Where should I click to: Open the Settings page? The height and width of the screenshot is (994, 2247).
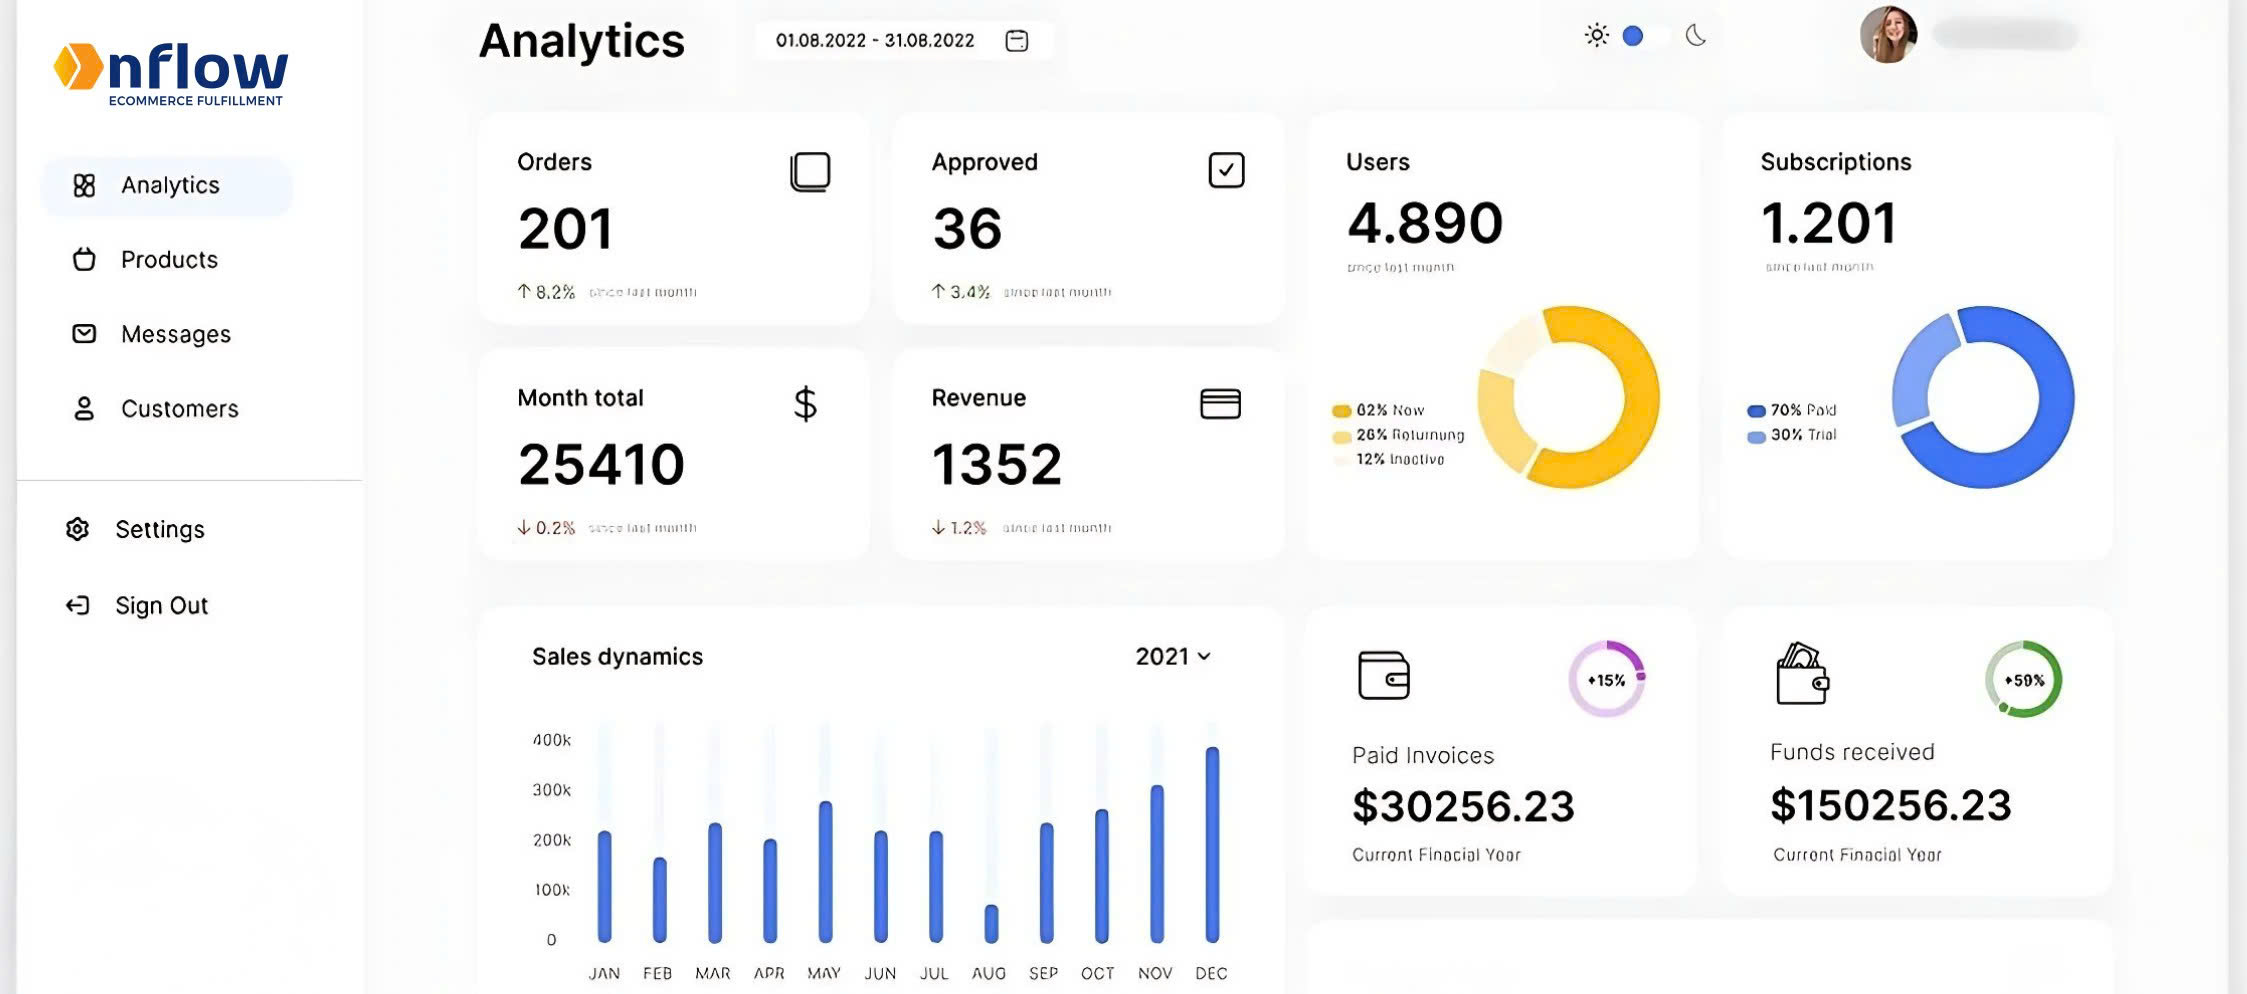pos(159,529)
